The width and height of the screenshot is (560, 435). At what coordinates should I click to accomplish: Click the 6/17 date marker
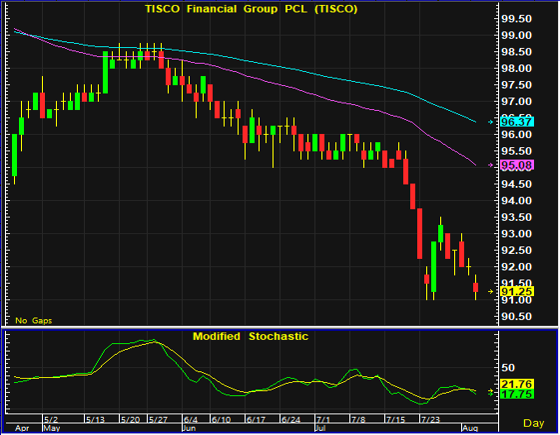tap(256, 419)
